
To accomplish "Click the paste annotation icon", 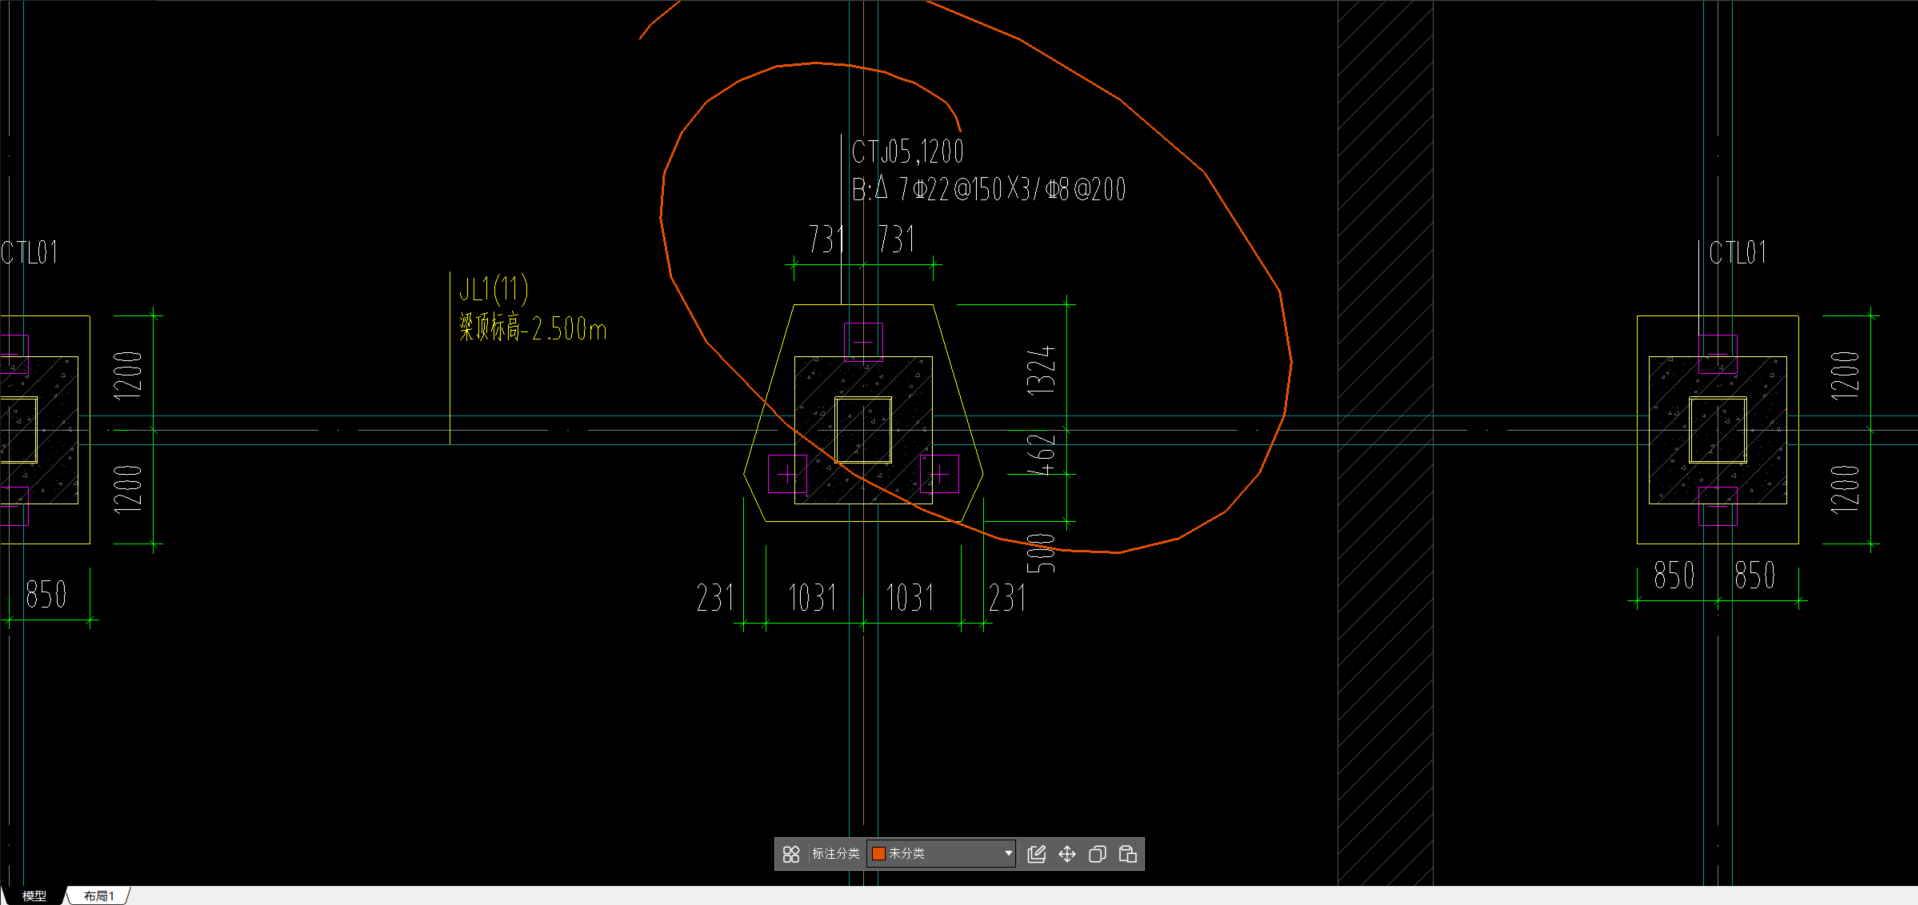I will coord(1128,854).
